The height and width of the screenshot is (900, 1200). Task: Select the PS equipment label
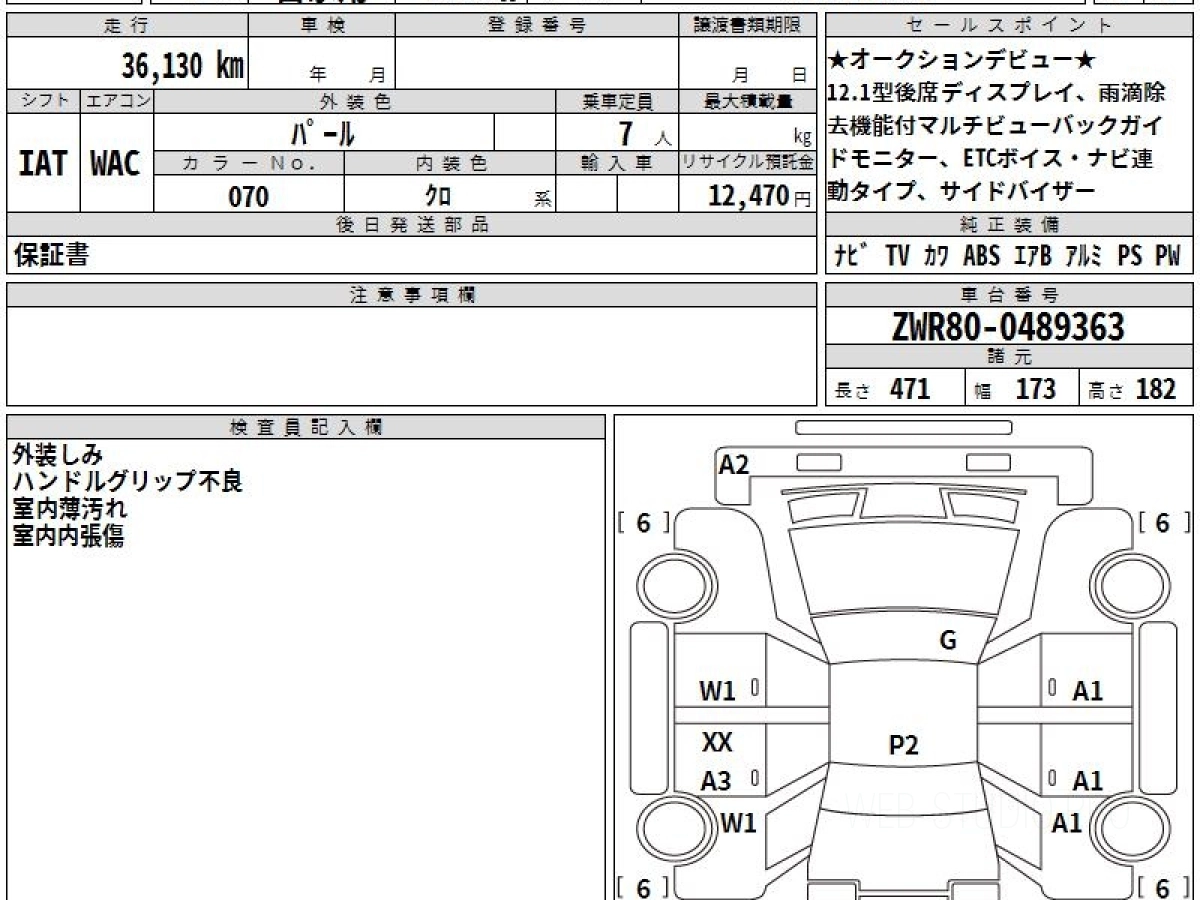[1130, 256]
